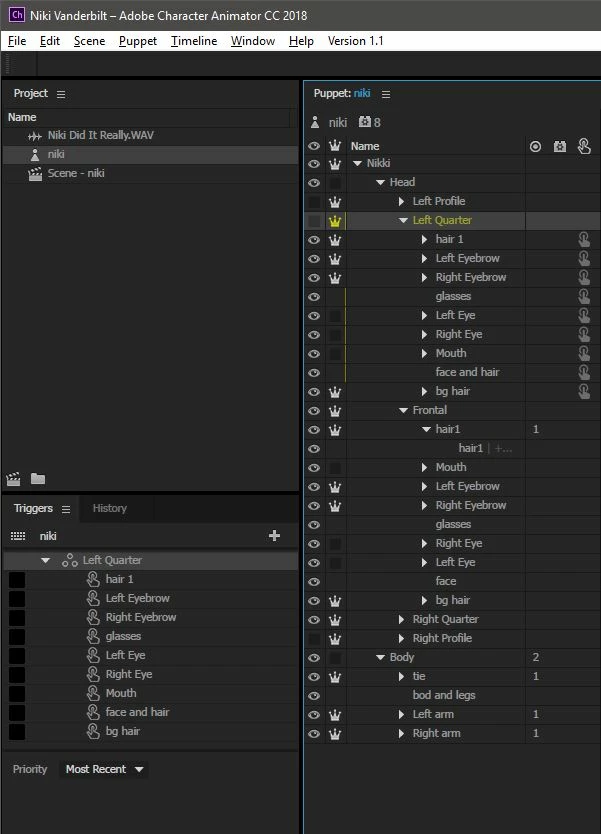Show the Left Quarter layer with its visibility box
This screenshot has height=834, width=601.
(314, 221)
